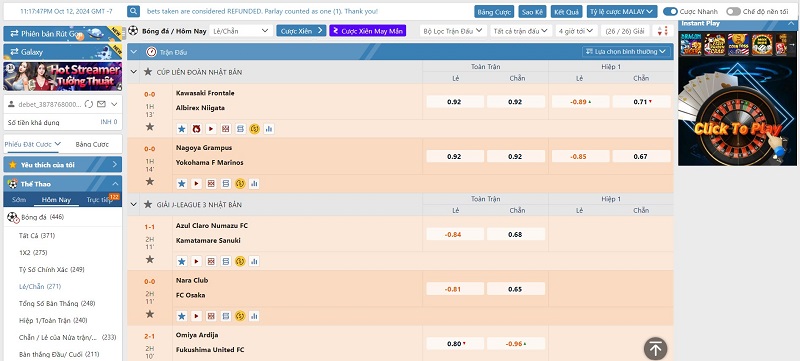Screen dimensions: 800x361
Task: Play live stream for the Nara Club match
Action: [196, 316]
